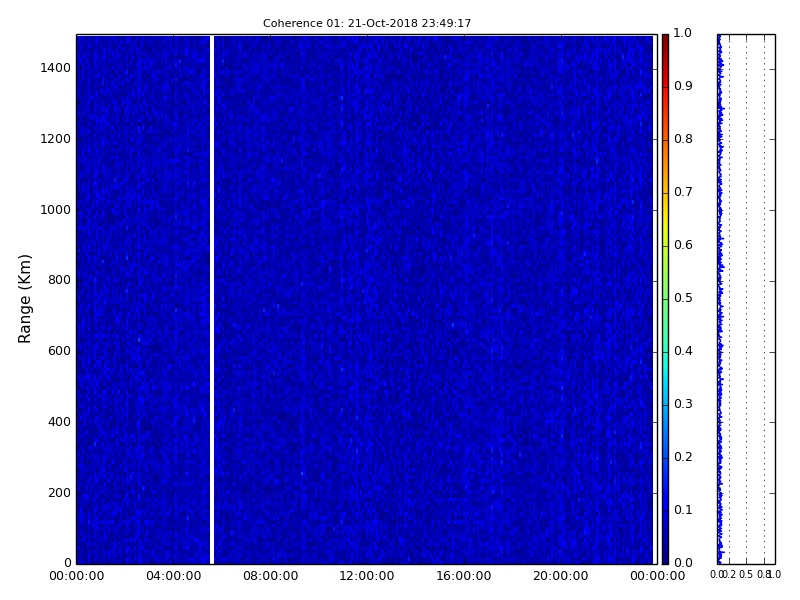
Task: Click the 16:00:00 time tick label
Action: 464,576
